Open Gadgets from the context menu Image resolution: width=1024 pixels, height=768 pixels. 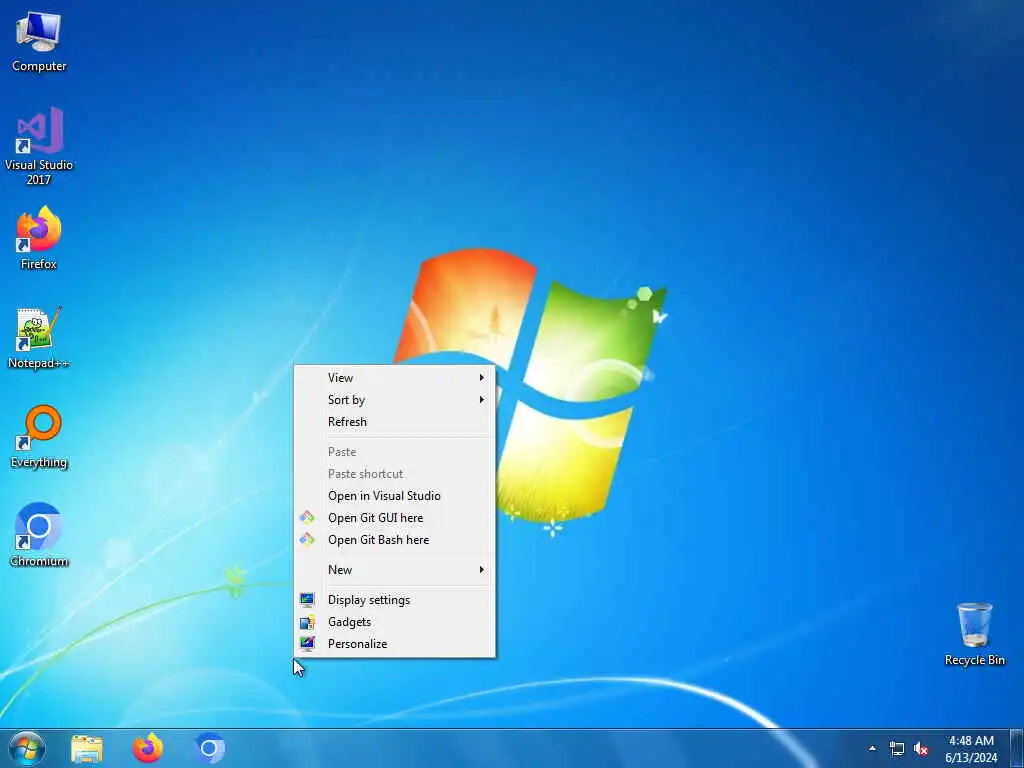(x=394, y=622)
